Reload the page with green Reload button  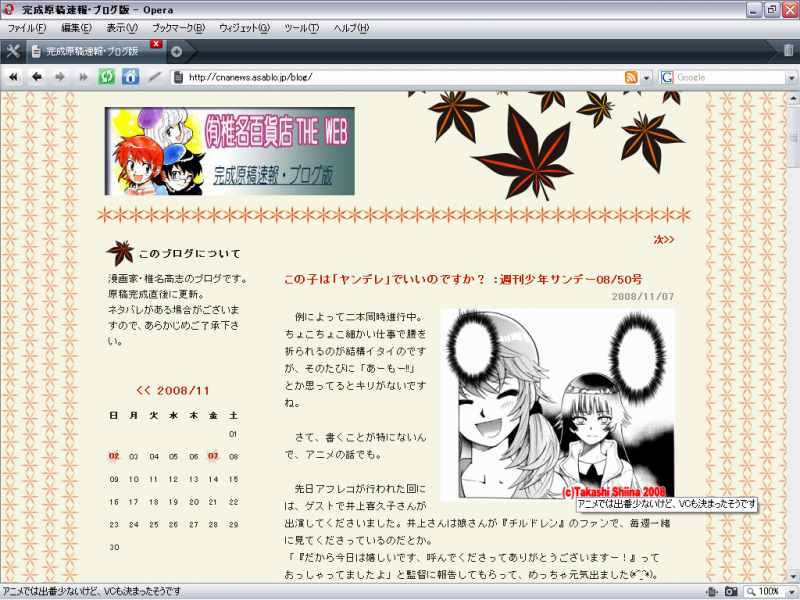click(x=107, y=77)
